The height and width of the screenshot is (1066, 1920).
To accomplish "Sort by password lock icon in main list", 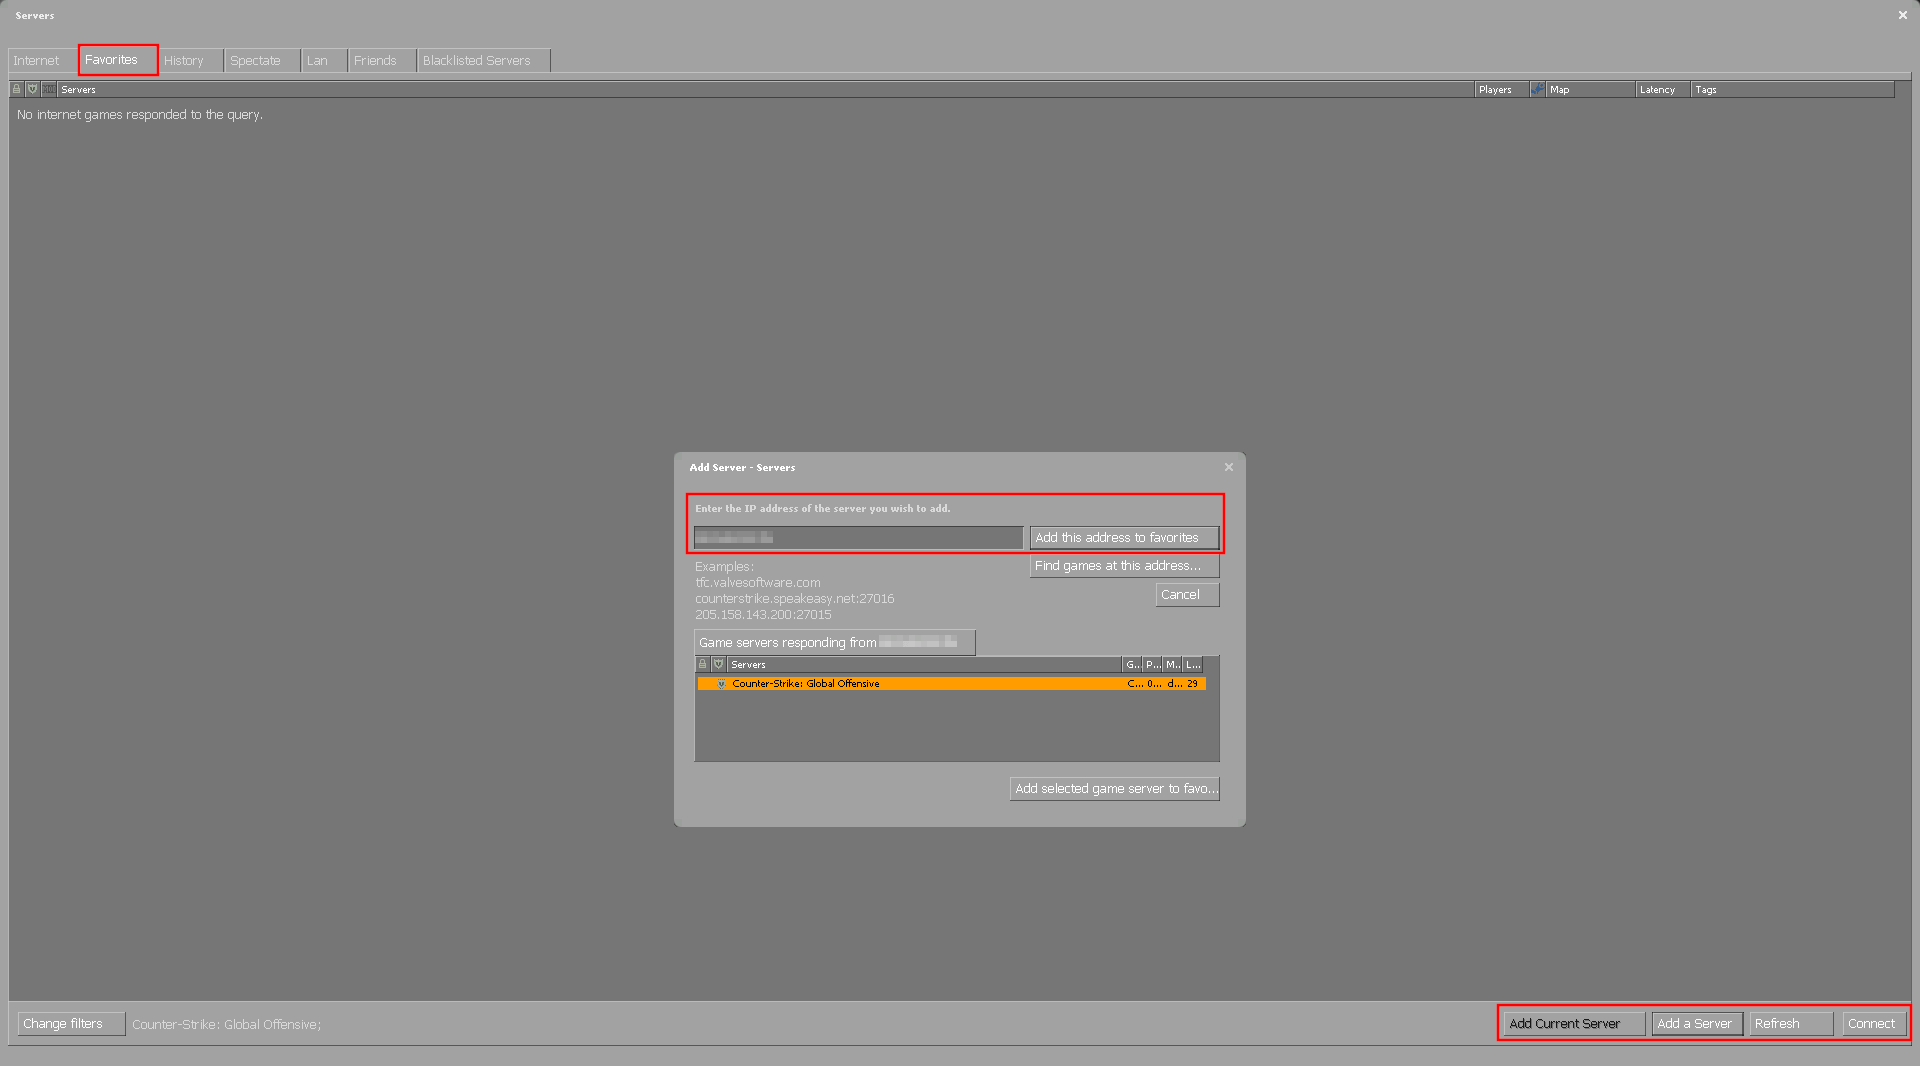I will pyautogui.click(x=16, y=89).
